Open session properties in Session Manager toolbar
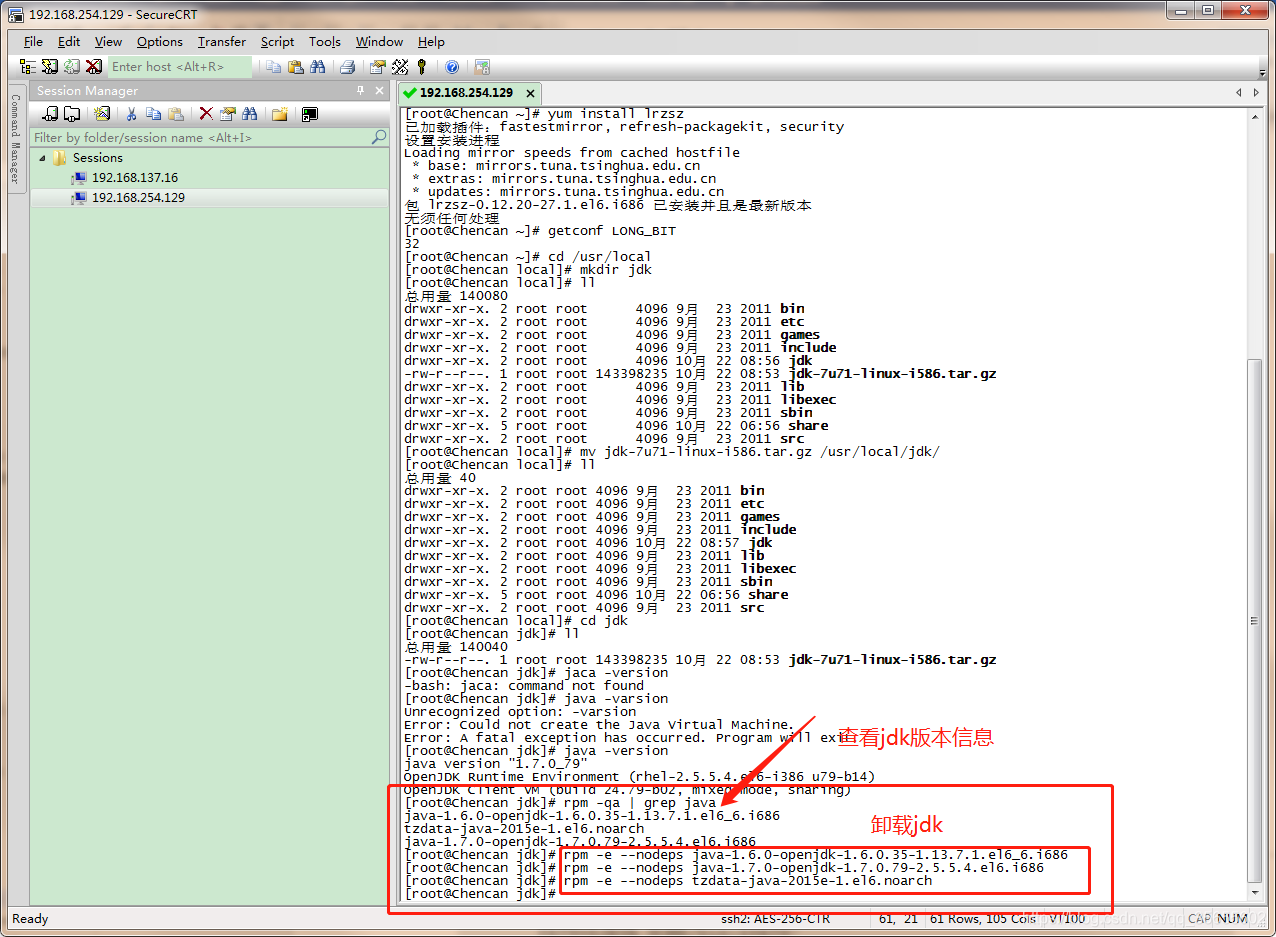 click(227, 114)
